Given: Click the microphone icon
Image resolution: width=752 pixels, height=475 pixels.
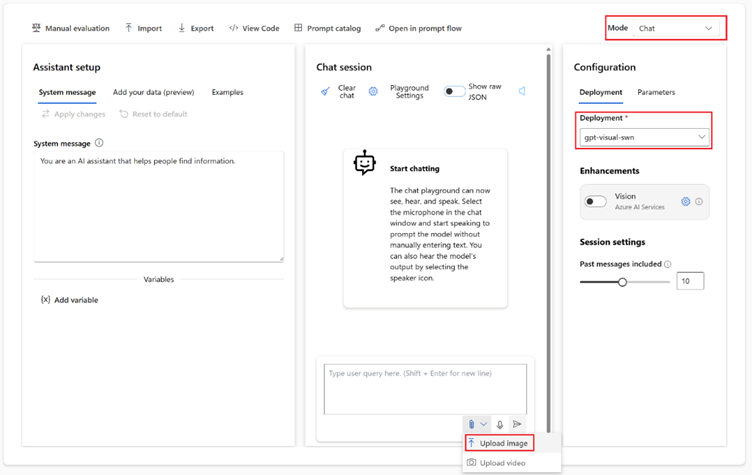Looking at the screenshot, I should click(500, 425).
